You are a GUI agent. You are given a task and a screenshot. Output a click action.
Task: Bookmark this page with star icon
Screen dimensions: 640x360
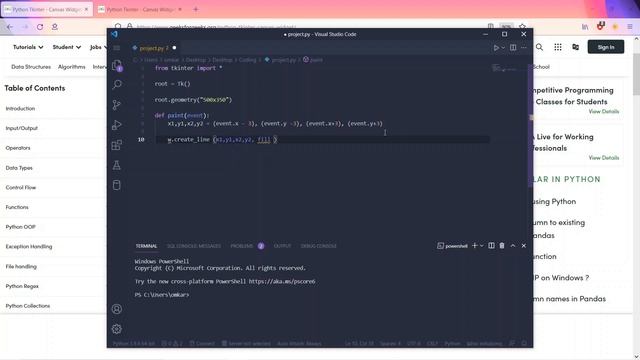pos(522,27)
